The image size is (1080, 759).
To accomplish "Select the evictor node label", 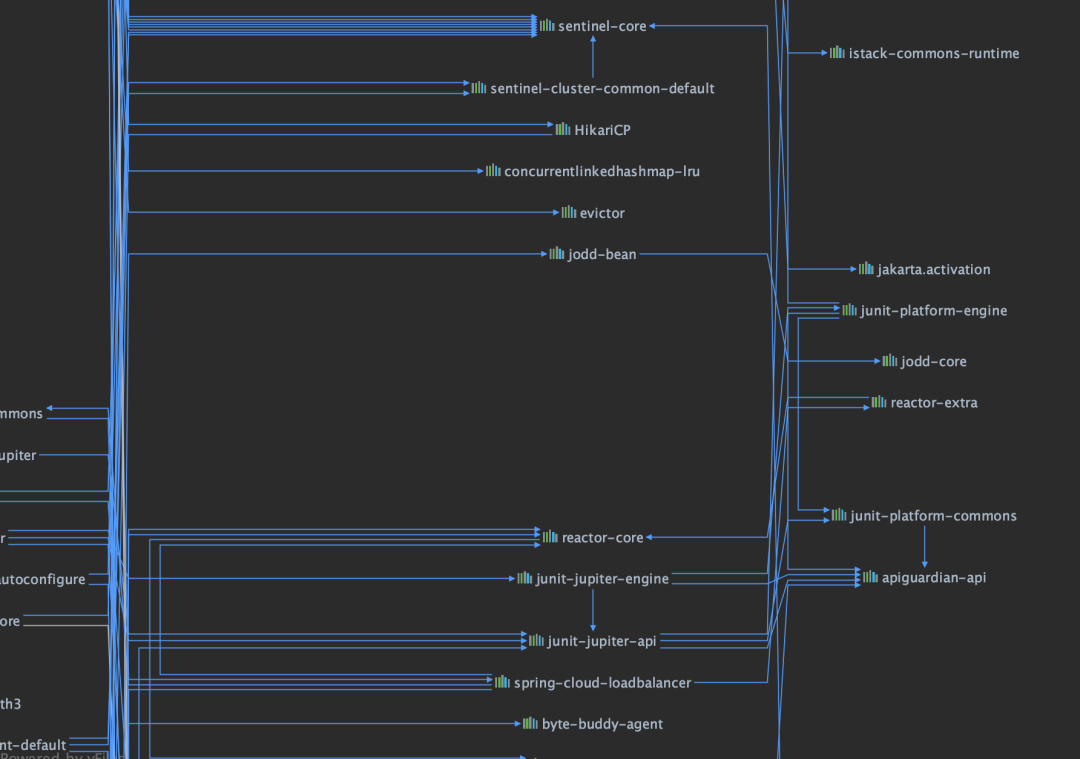I will point(602,214).
